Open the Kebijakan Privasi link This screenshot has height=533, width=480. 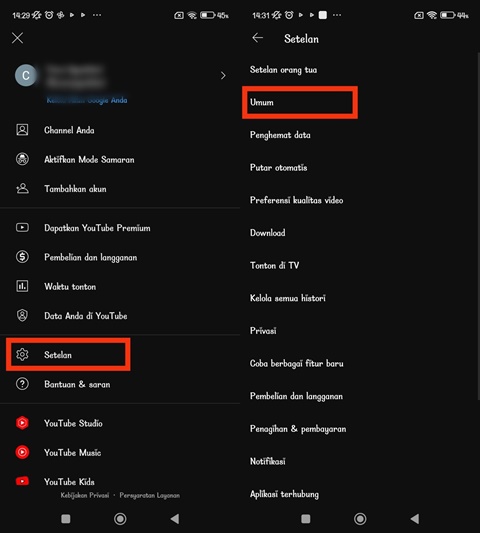85,495
